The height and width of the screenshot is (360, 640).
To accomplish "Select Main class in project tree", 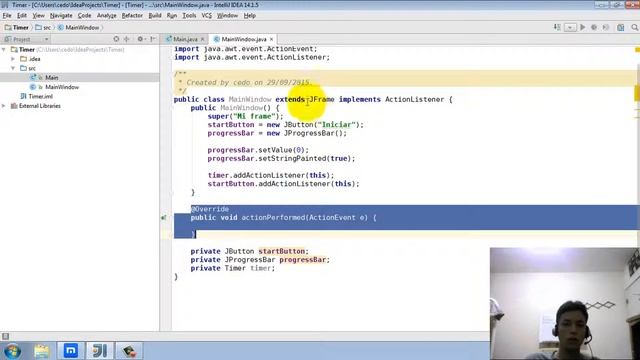I will point(51,78).
